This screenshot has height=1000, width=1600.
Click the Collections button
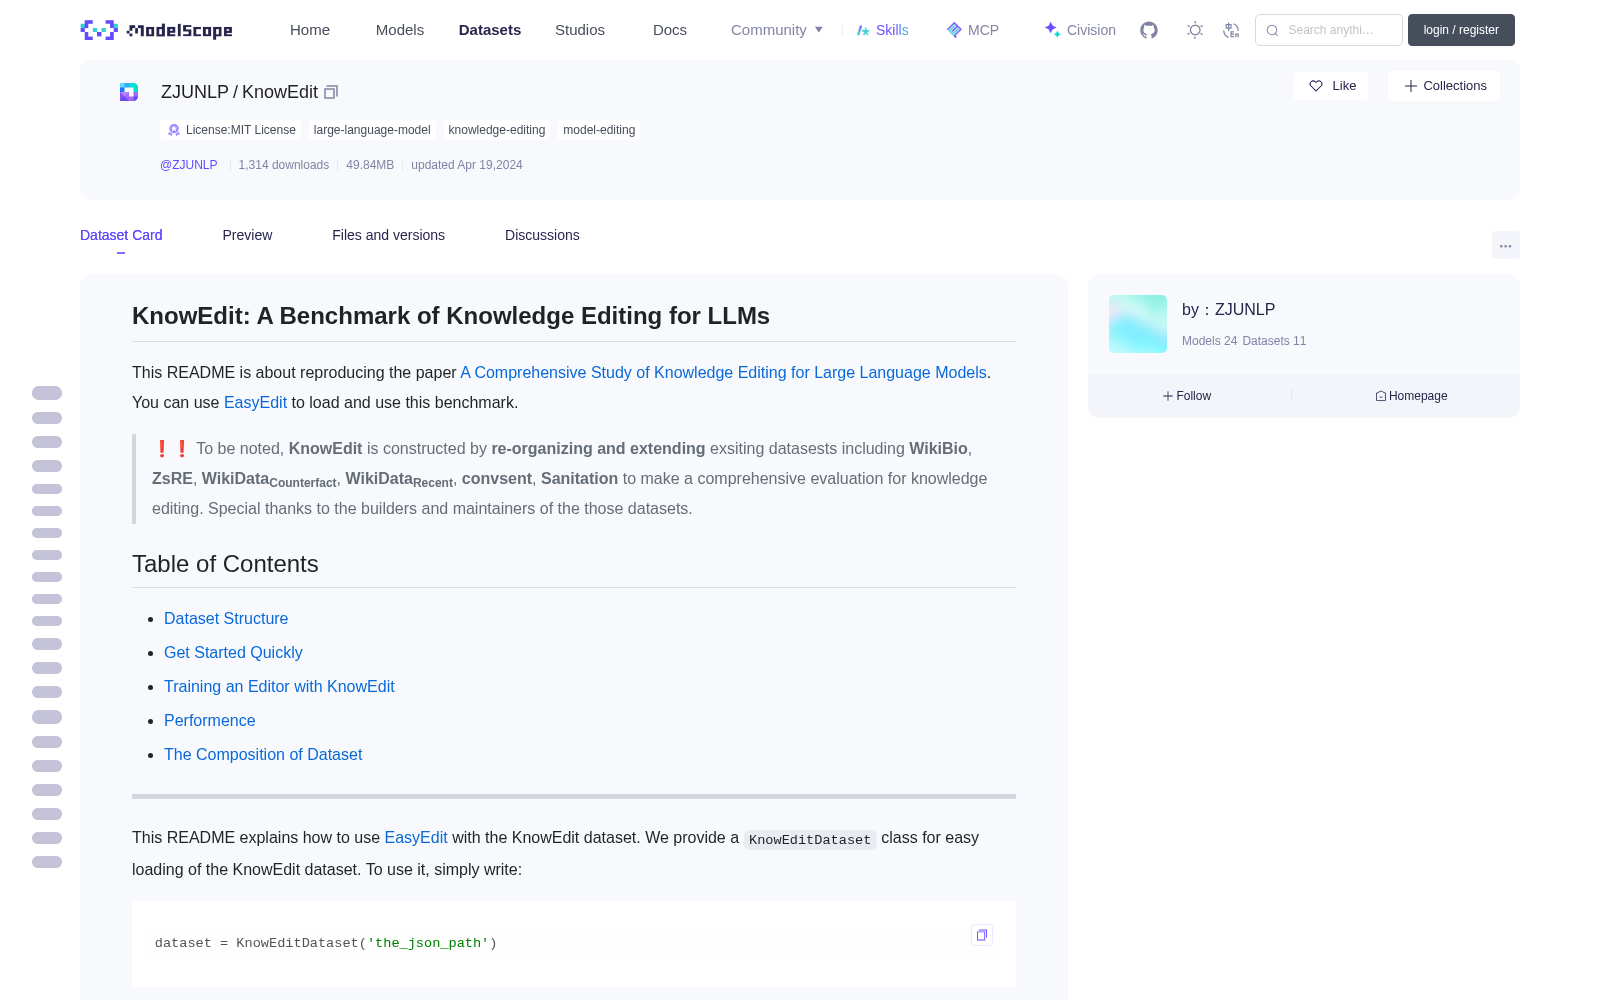[x=1444, y=86]
